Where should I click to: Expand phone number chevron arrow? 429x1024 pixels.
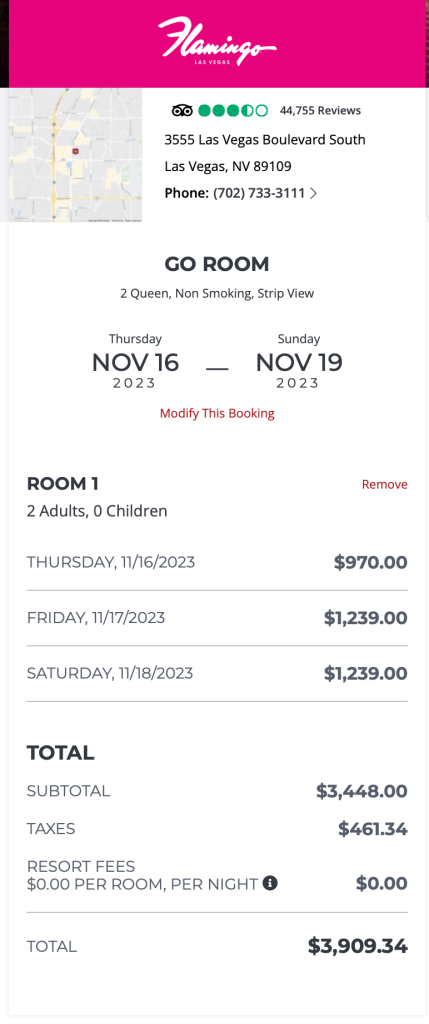[313, 193]
